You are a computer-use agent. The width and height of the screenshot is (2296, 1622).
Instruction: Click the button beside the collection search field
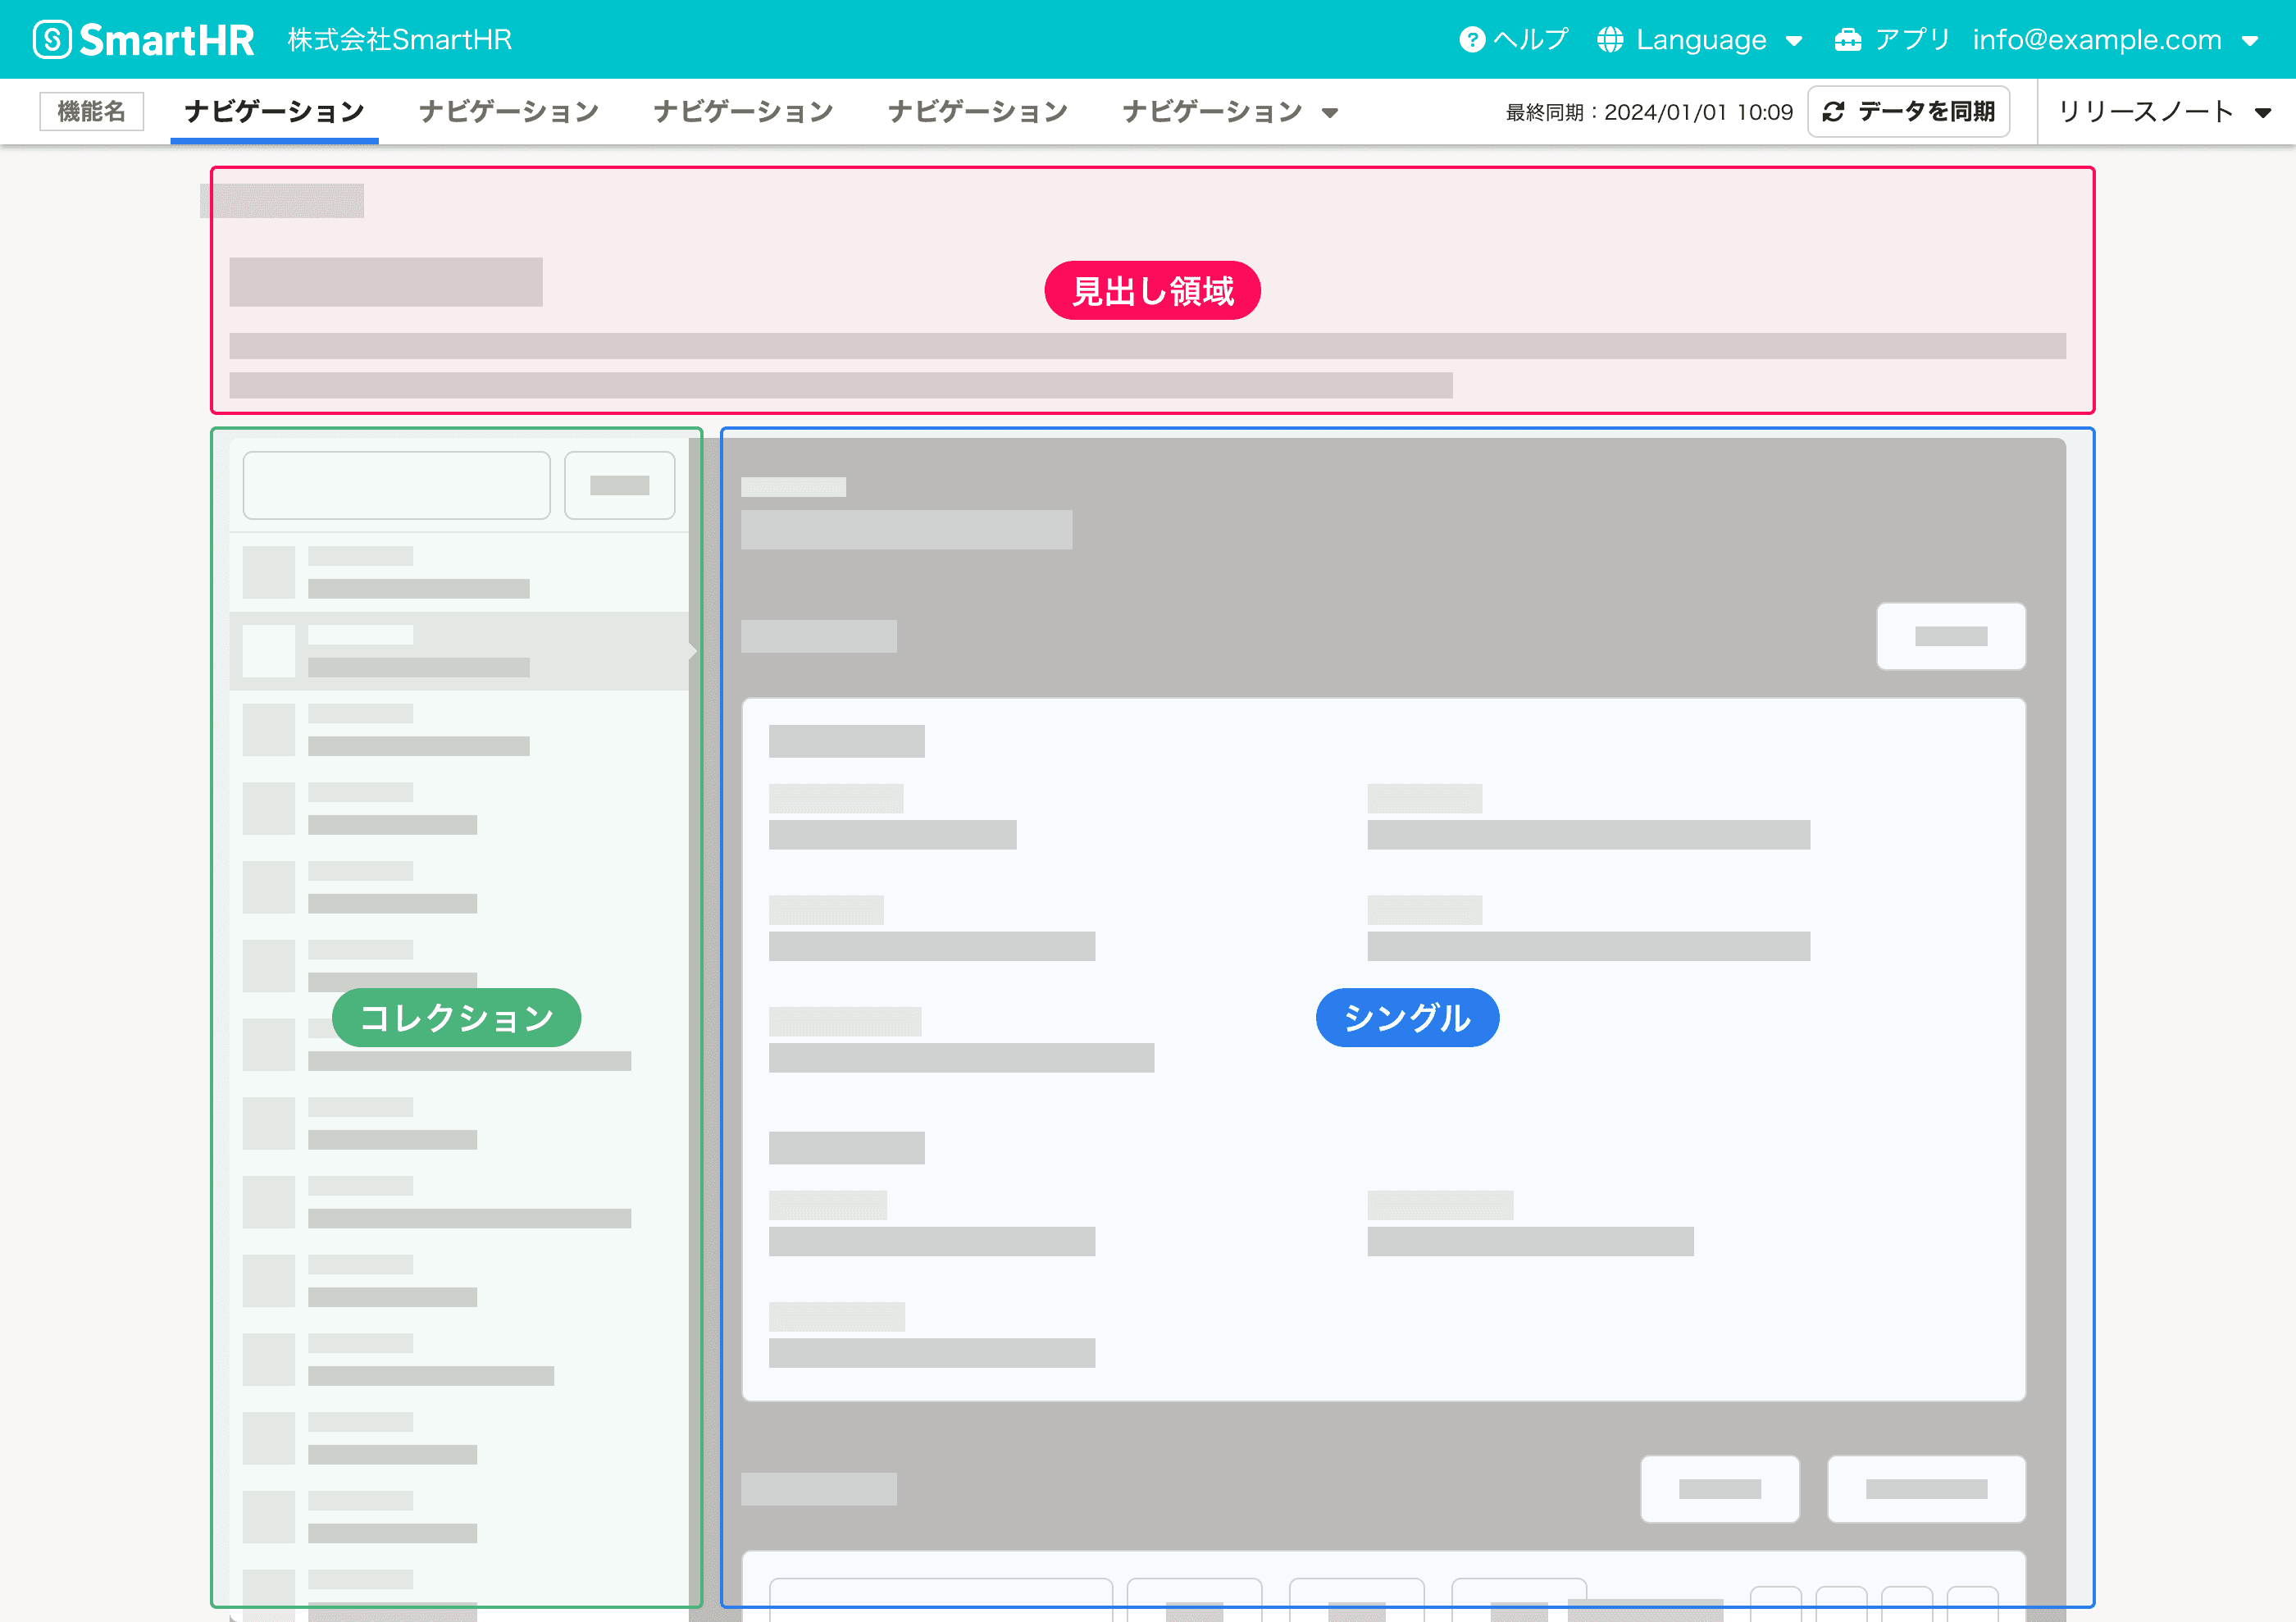click(619, 485)
